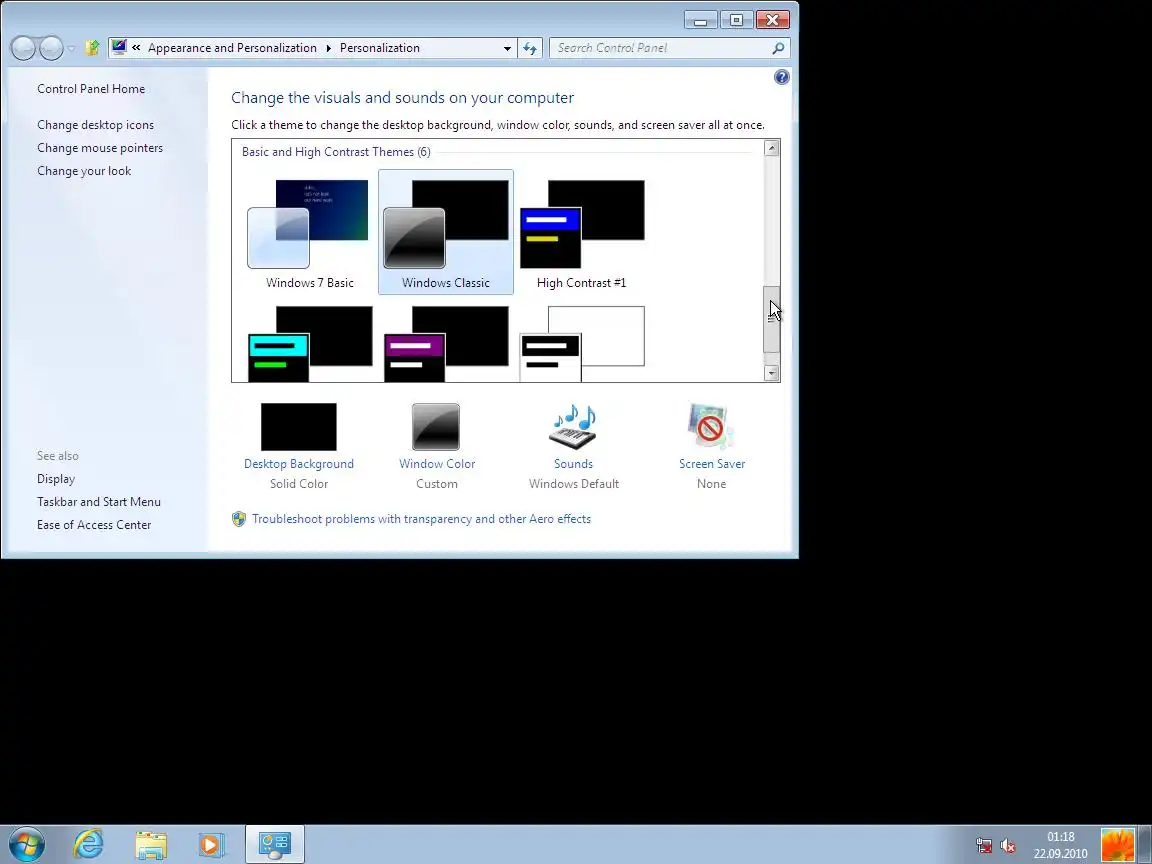This screenshot has width=1152, height=864.
Task: Click the Desktop Background link
Action: click(x=298, y=464)
